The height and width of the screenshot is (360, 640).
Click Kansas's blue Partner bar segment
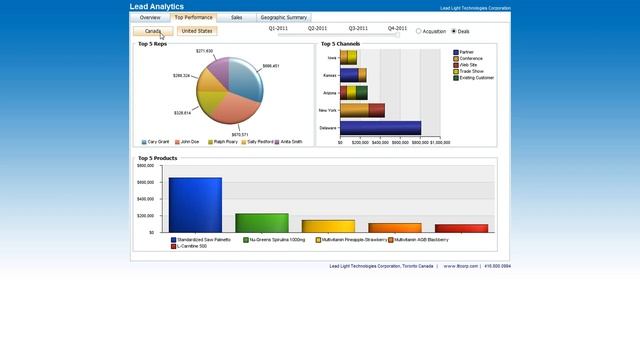(349, 75)
